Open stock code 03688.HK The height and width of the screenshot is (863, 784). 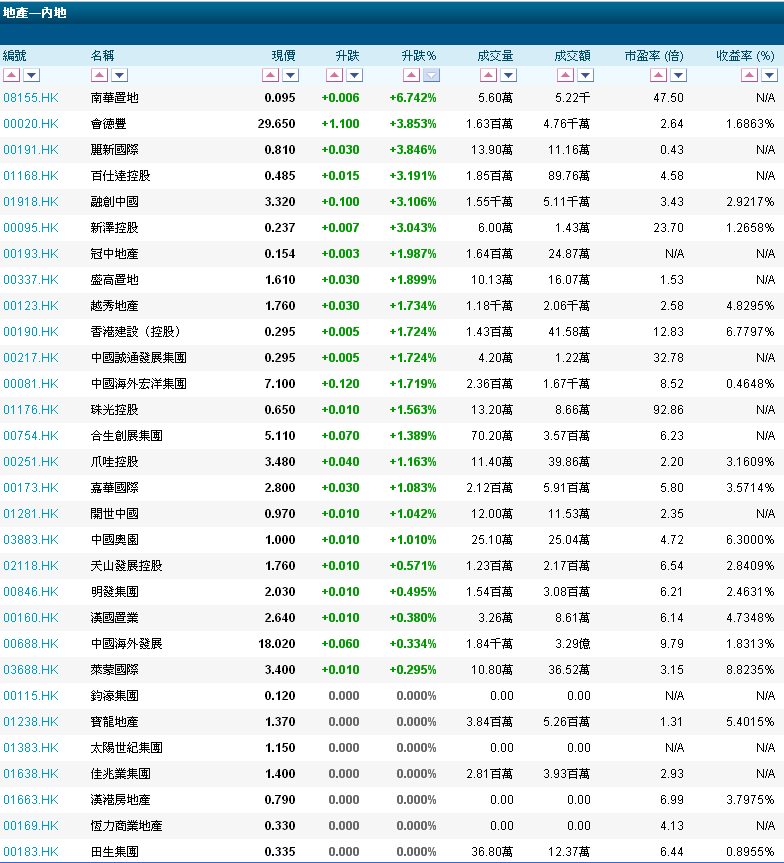tap(31, 670)
